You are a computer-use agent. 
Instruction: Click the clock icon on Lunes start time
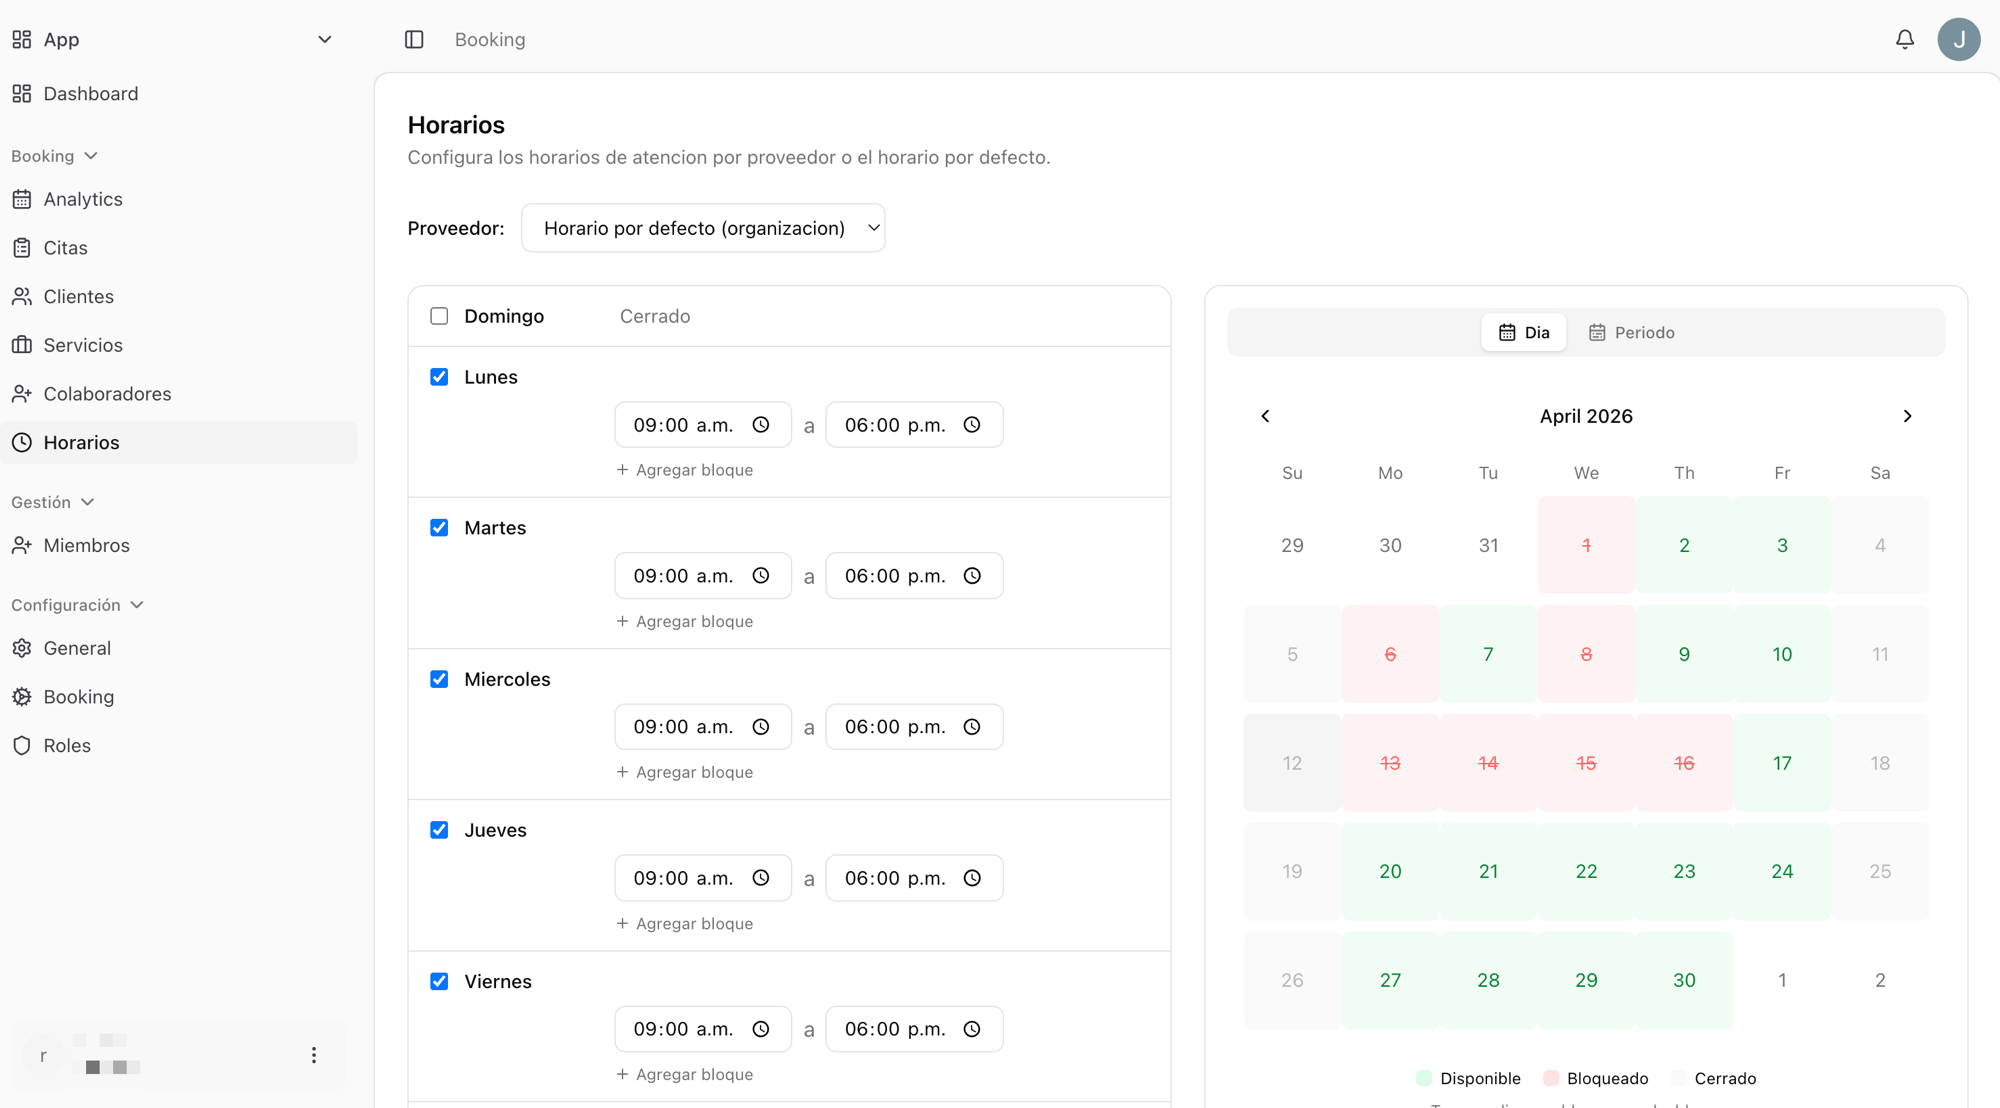coord(761,424)
